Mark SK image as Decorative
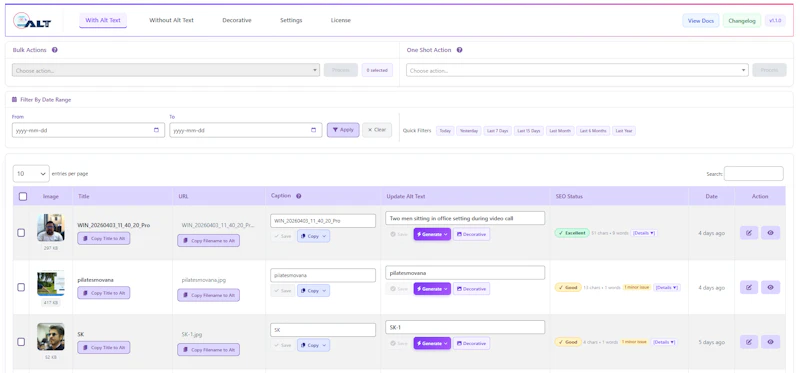 click(471, 343)
